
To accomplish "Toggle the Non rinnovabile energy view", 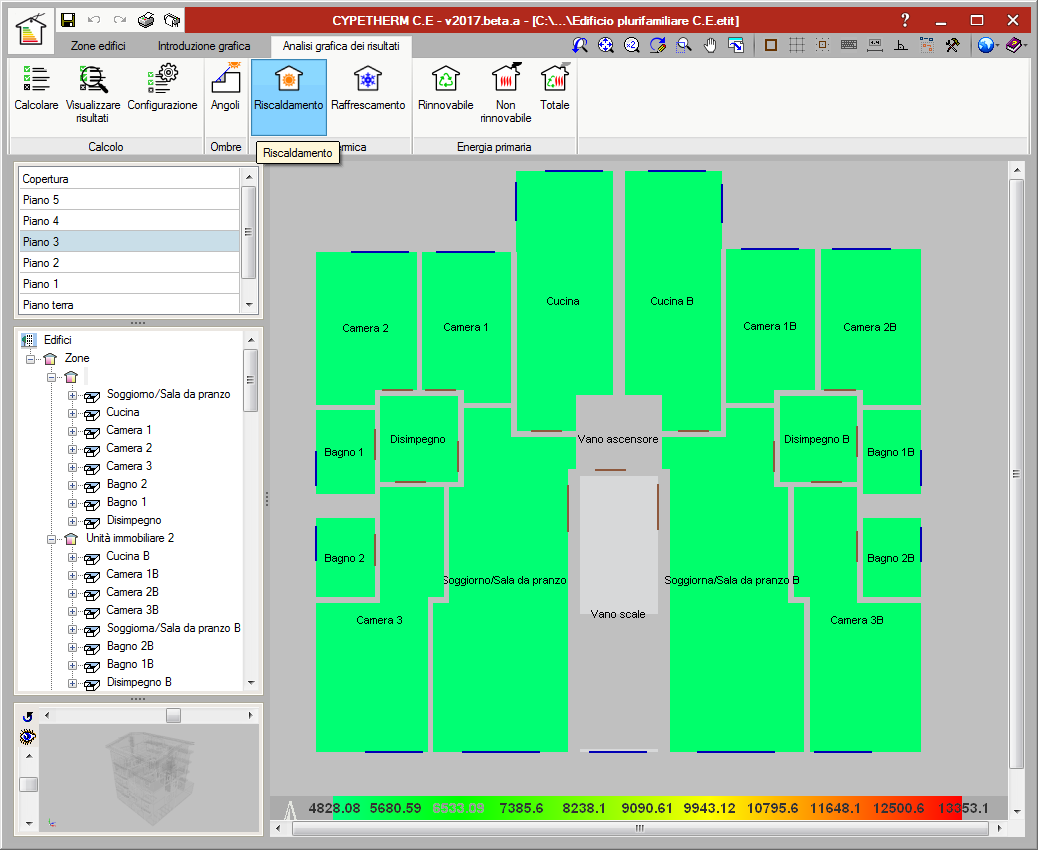I will 506,96.
